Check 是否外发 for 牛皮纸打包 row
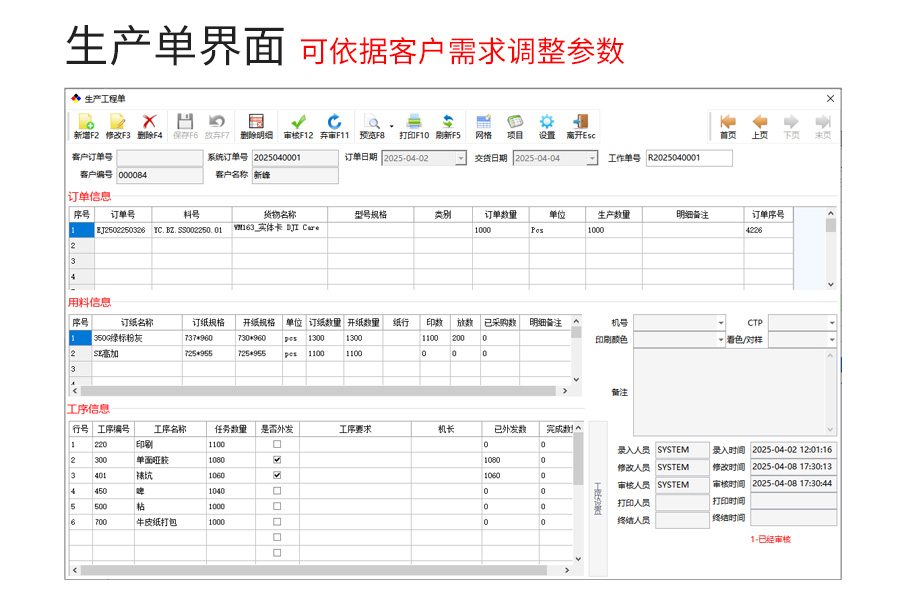 pos(277,522)
